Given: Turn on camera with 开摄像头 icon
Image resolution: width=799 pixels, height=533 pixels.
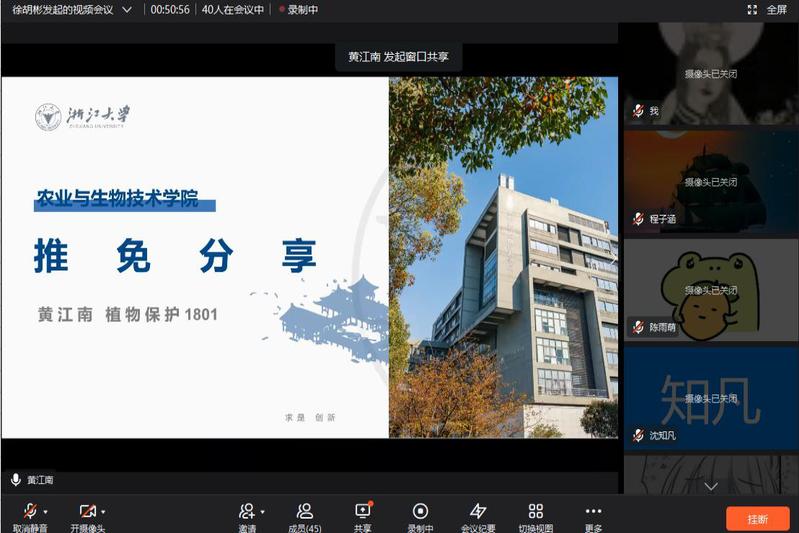Looking at the screenshot, I should tap(88, 511).
